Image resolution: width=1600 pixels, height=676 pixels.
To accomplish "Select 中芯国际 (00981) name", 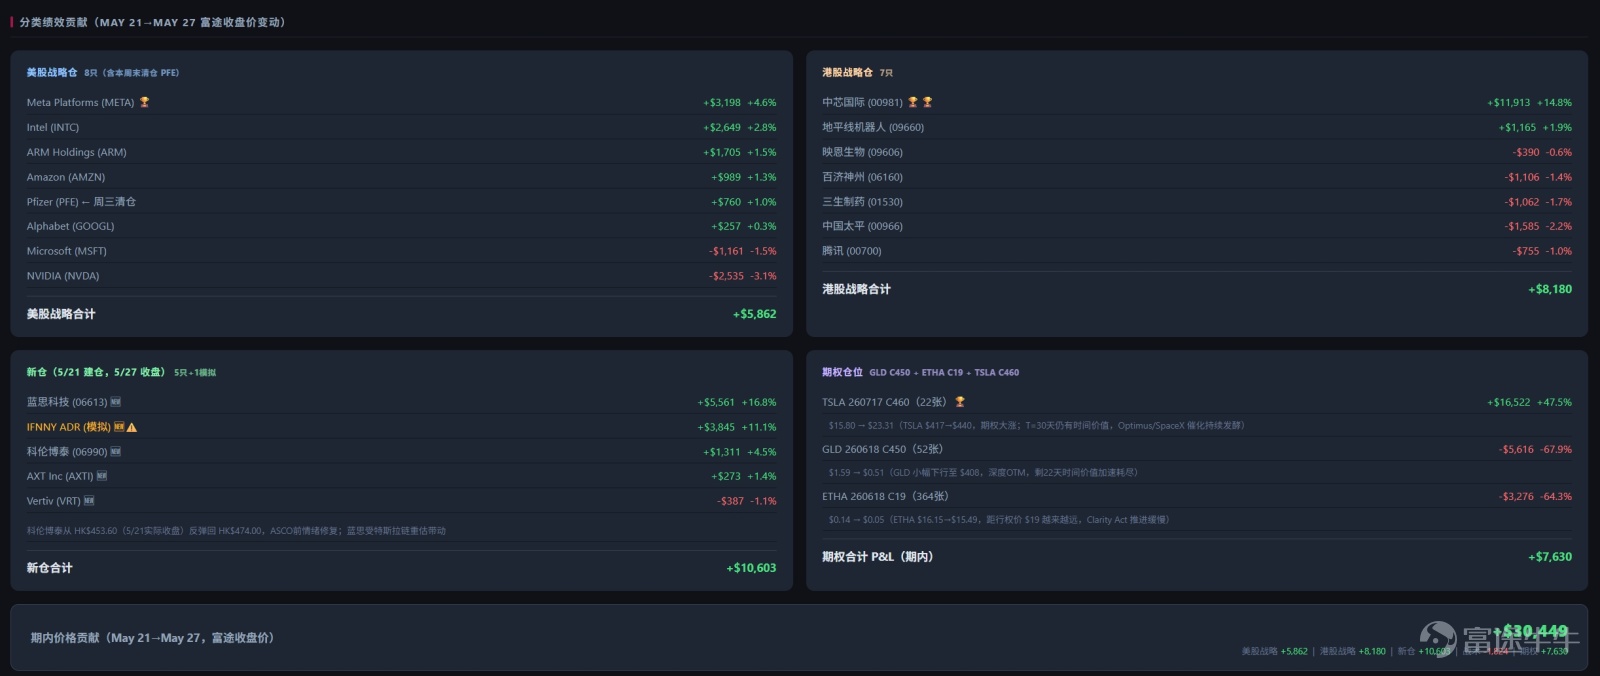I will pos(862,102).
